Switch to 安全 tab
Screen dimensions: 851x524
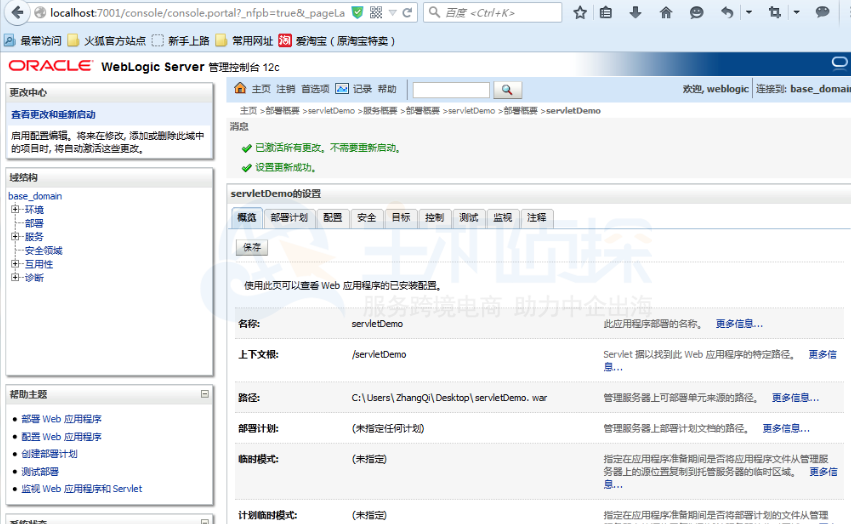(366, 218)
